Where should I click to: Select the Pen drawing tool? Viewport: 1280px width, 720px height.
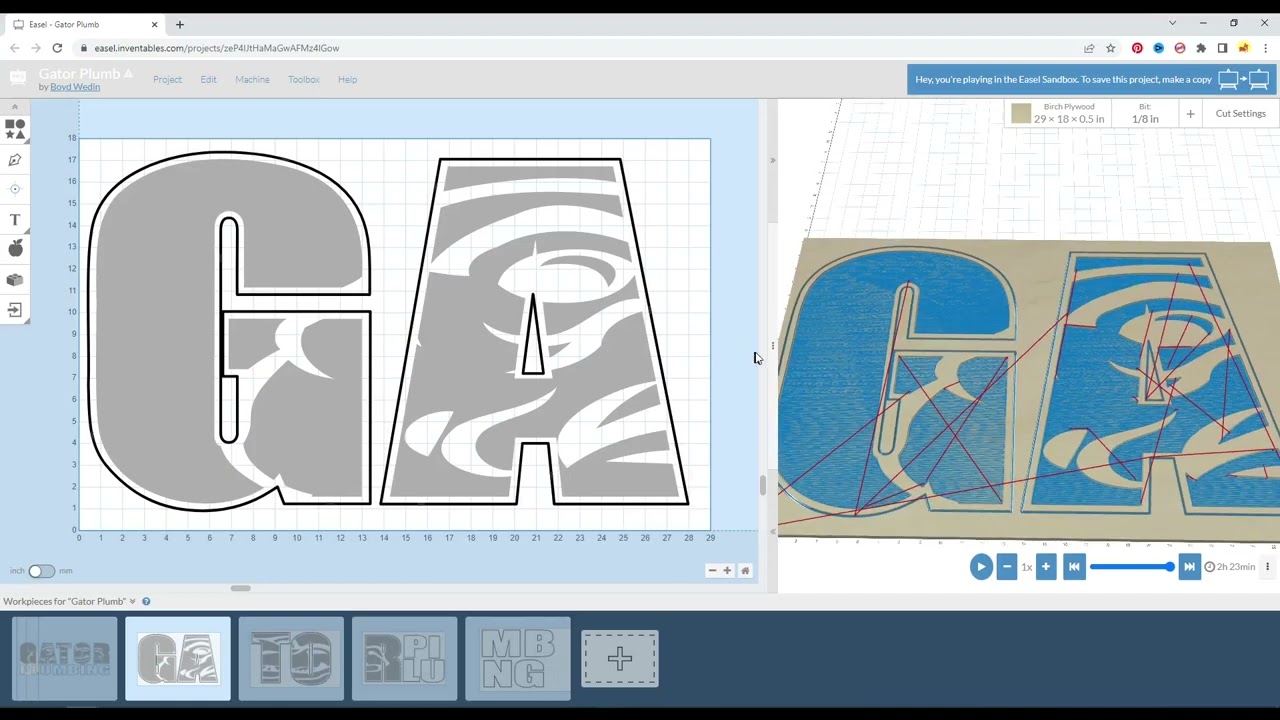[15, 160]
